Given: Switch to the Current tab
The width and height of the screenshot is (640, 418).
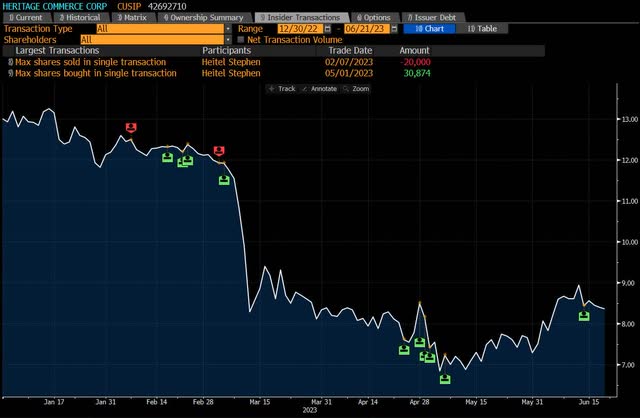Looking at the screenshot, I should (26, 18).
